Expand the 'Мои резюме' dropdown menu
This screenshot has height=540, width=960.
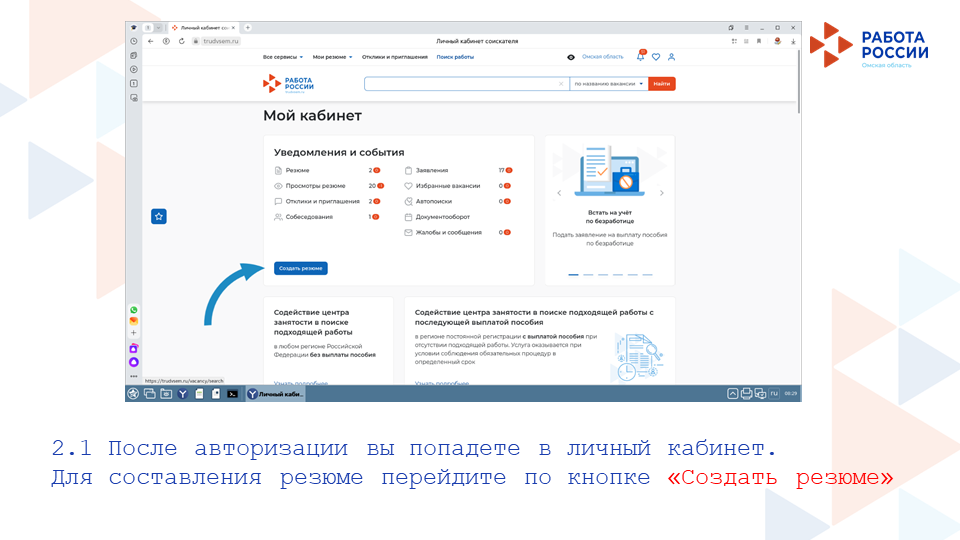pos(332,57)
